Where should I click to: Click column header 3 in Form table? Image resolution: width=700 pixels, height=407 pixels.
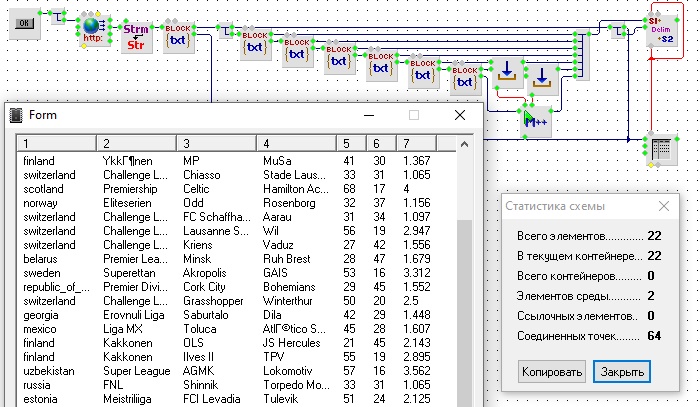[217, 144]
